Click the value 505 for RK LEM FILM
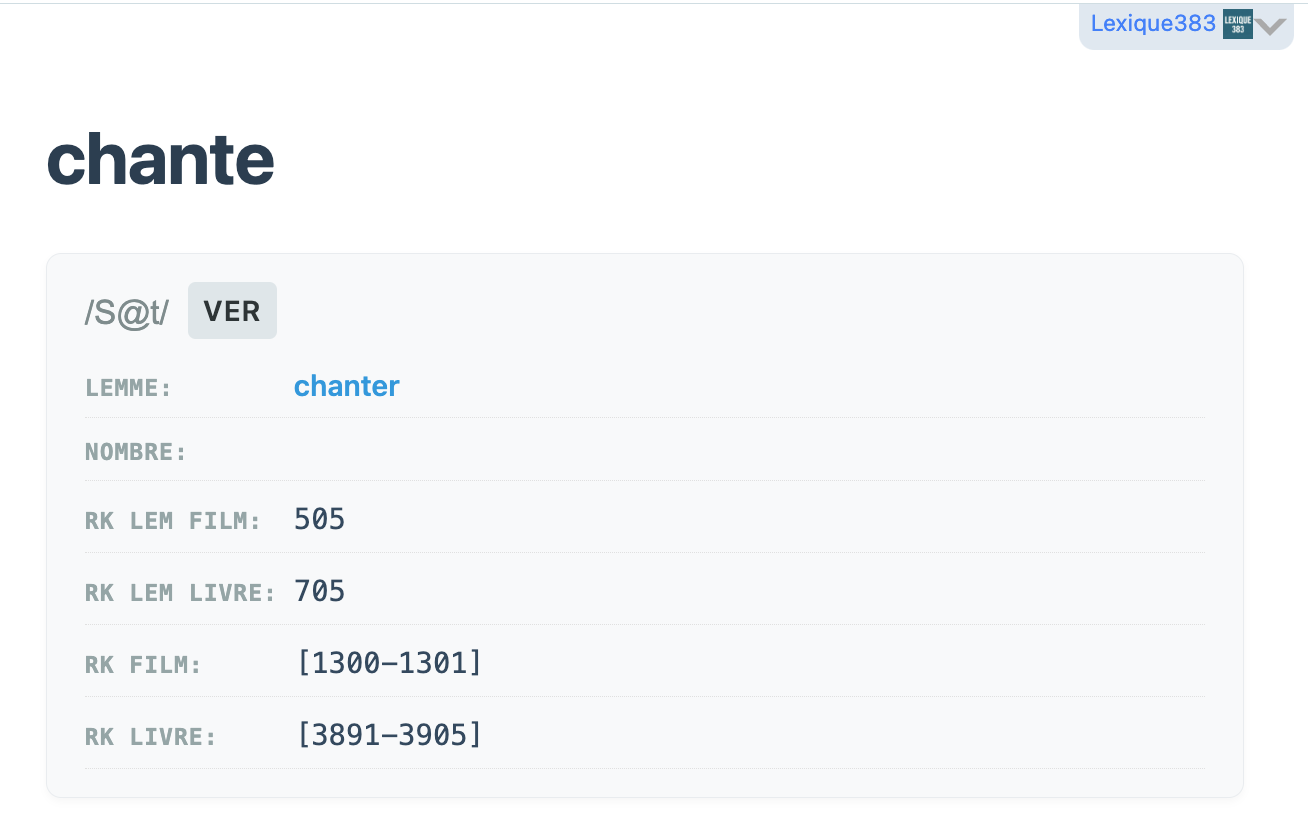The height and width of the screenshot is (816, 1308). point(319,519)
